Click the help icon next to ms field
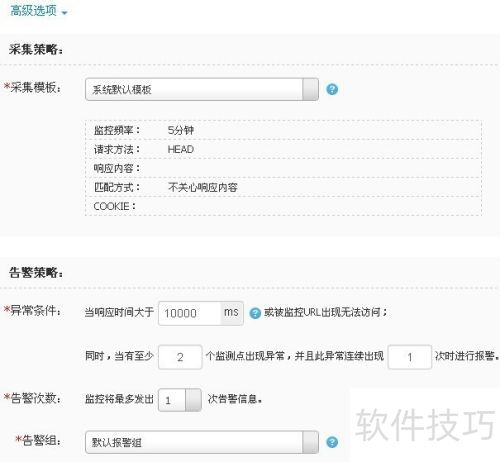Viewport: 500px width, 462px height. pyautogui.click(x=255, y=313)
